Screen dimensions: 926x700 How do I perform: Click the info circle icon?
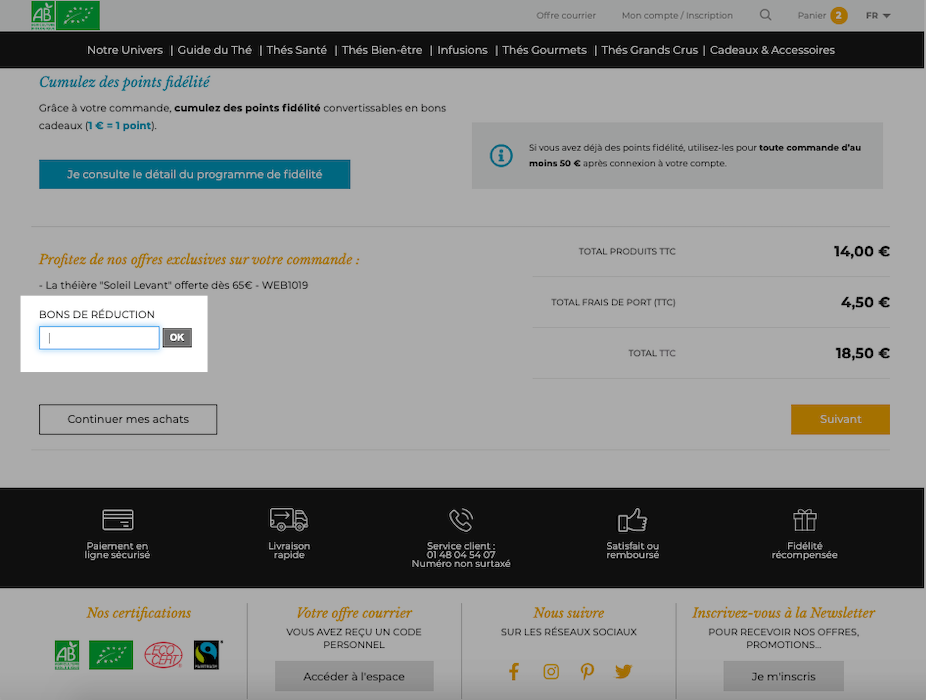[501, 156]
